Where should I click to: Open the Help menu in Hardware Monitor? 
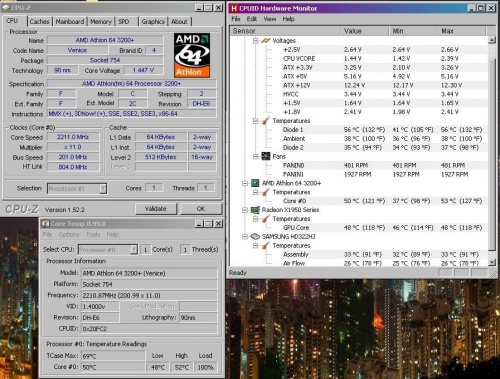289,19
